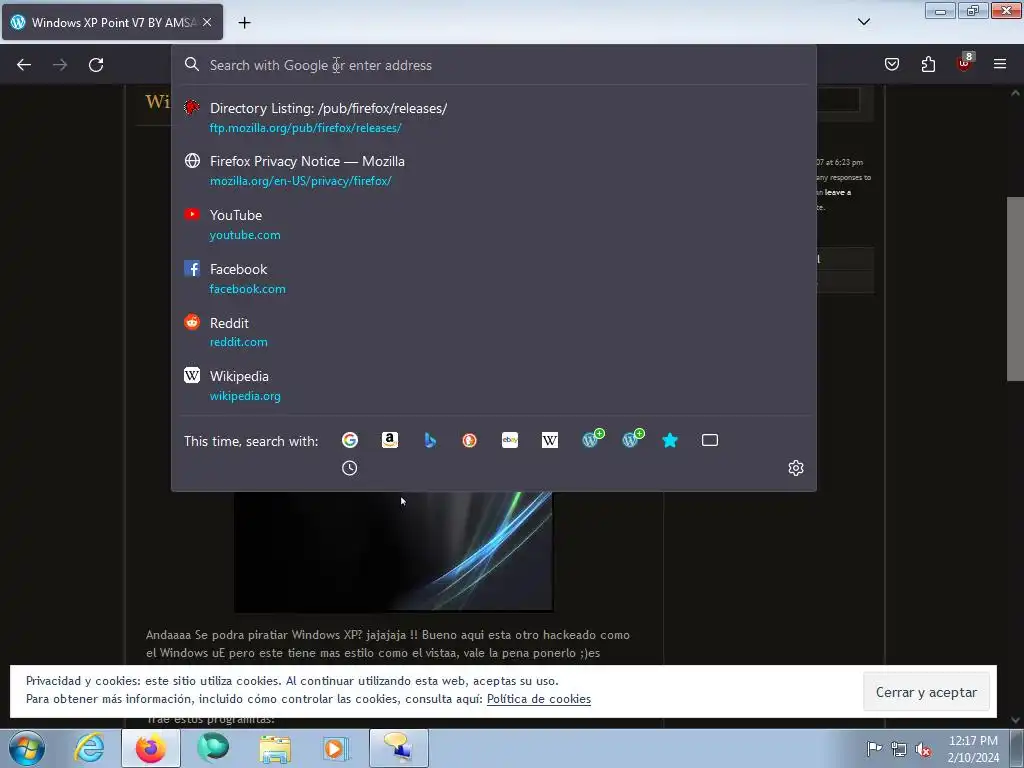This screenshot has height=768, width=1024.
Task: Open Windows Explorer folder in taskbar
Action: pos(275,748)
